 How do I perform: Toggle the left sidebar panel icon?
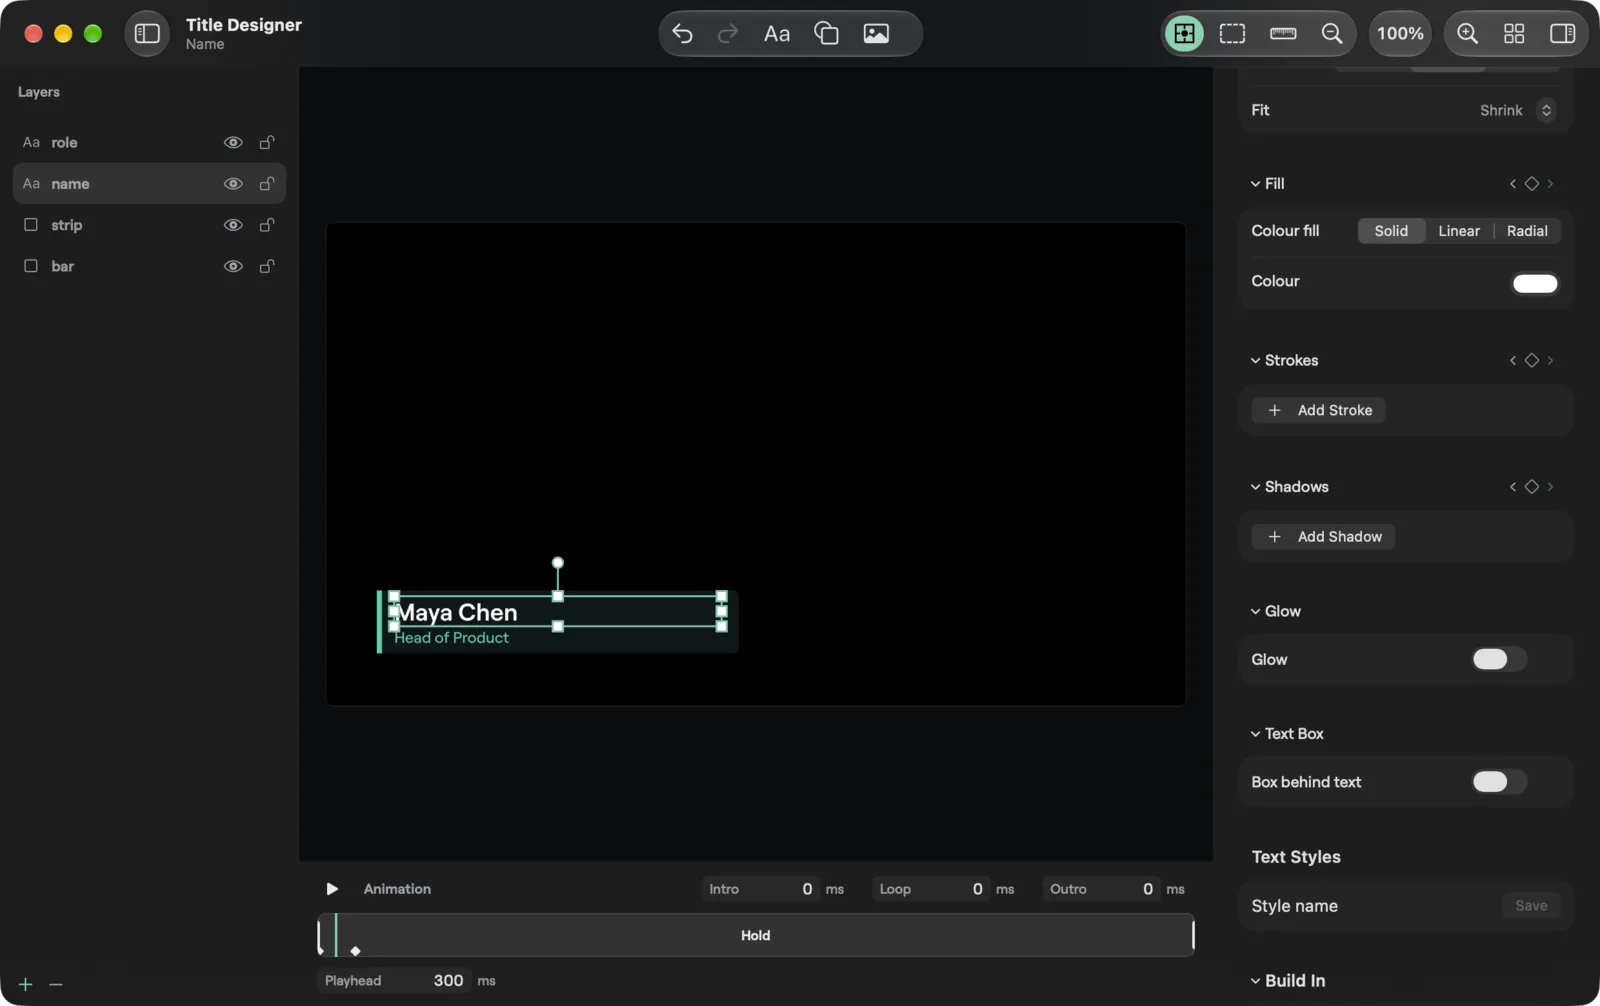(x=147, y=34)
